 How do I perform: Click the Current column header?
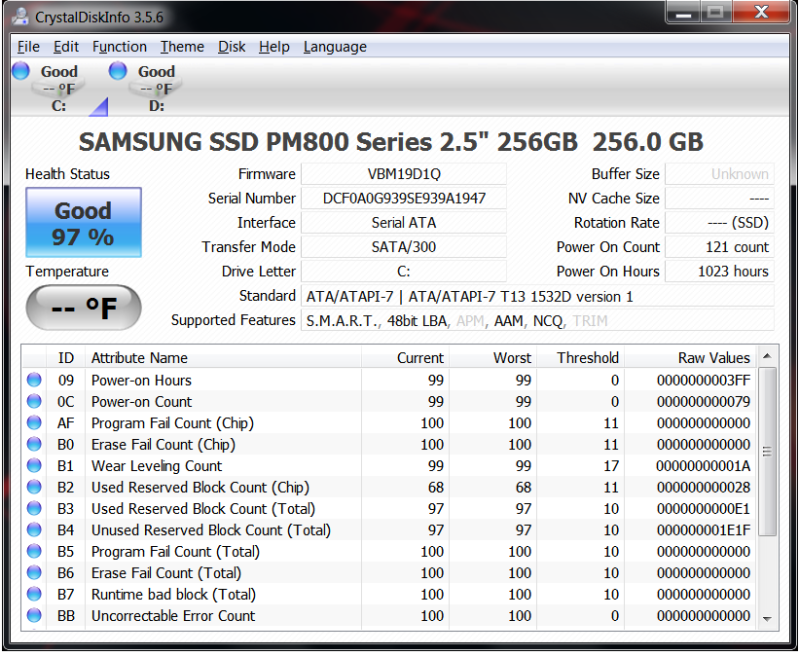(405, 358)
